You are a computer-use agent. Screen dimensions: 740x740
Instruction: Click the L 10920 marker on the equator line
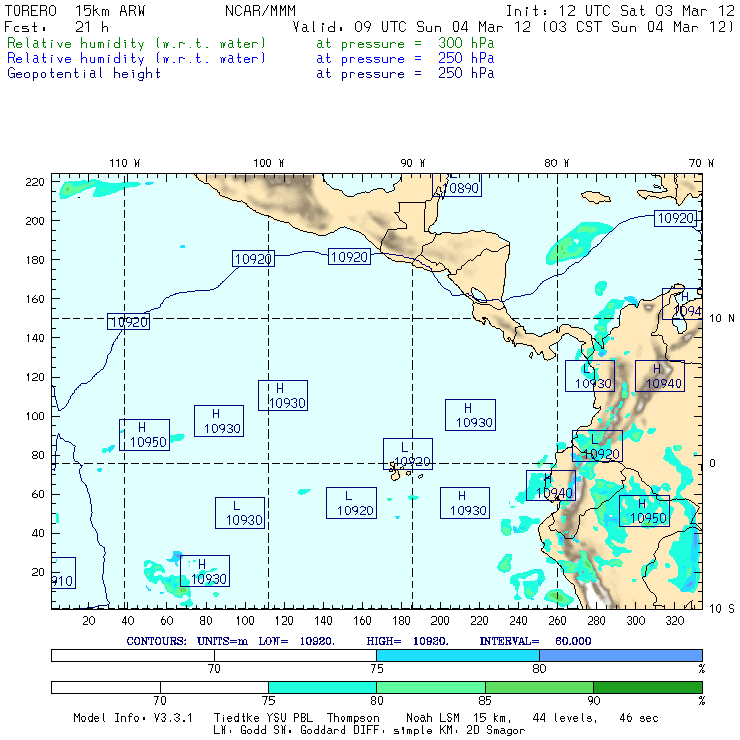(x=408, y=454)
